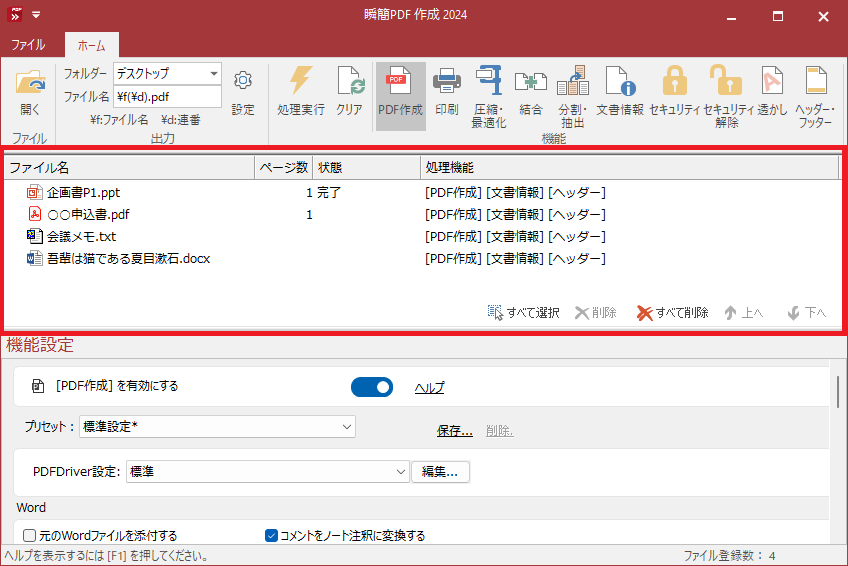Click Delete (削除) in the file list toolbar
Viewport: 848px width, 566px height.
[x=595, y=312]
